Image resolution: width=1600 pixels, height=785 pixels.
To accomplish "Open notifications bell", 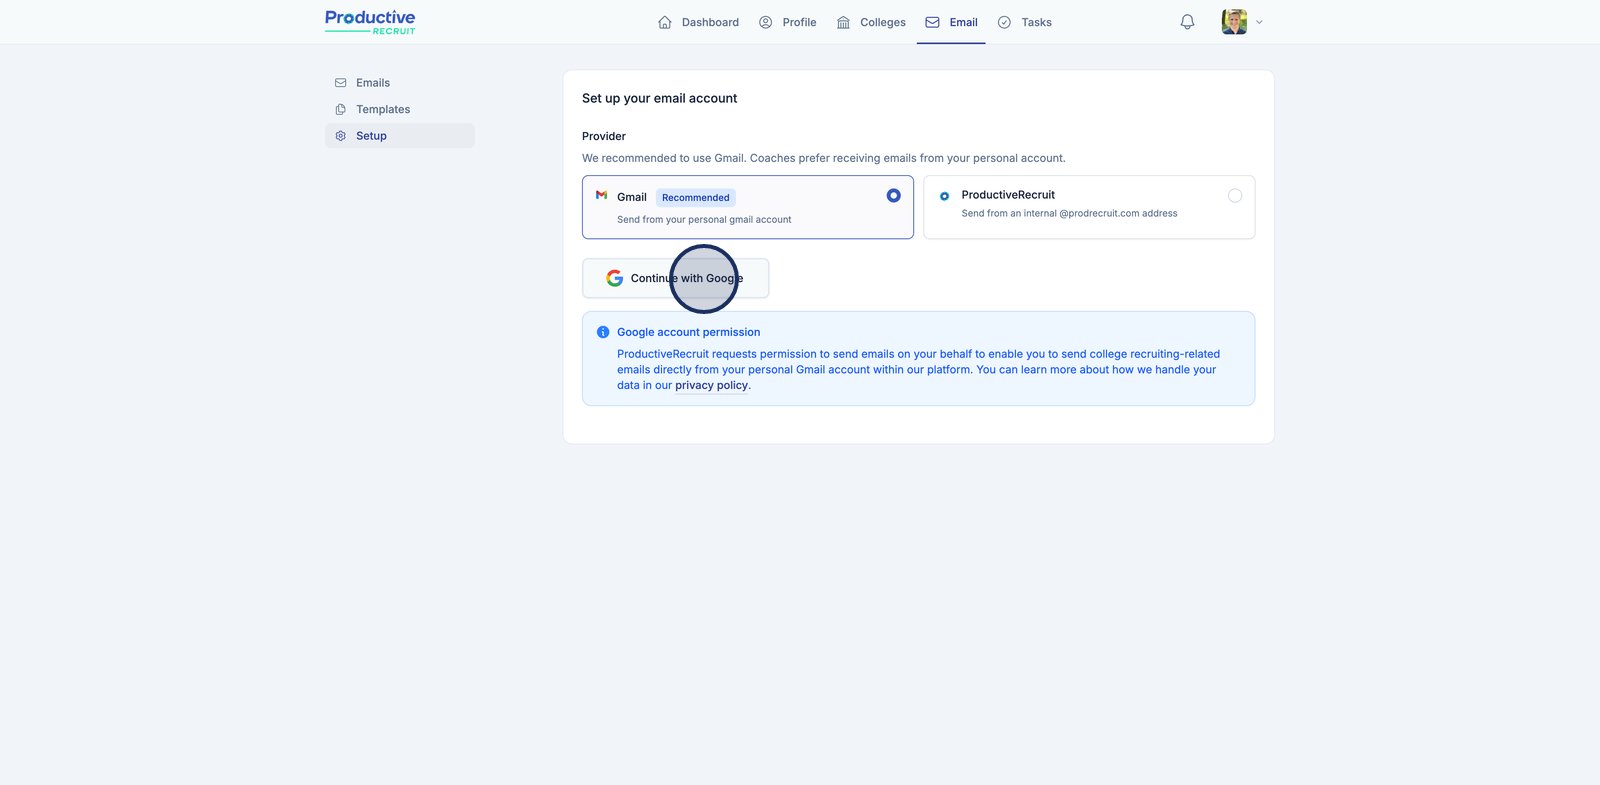I will 1187,22.
